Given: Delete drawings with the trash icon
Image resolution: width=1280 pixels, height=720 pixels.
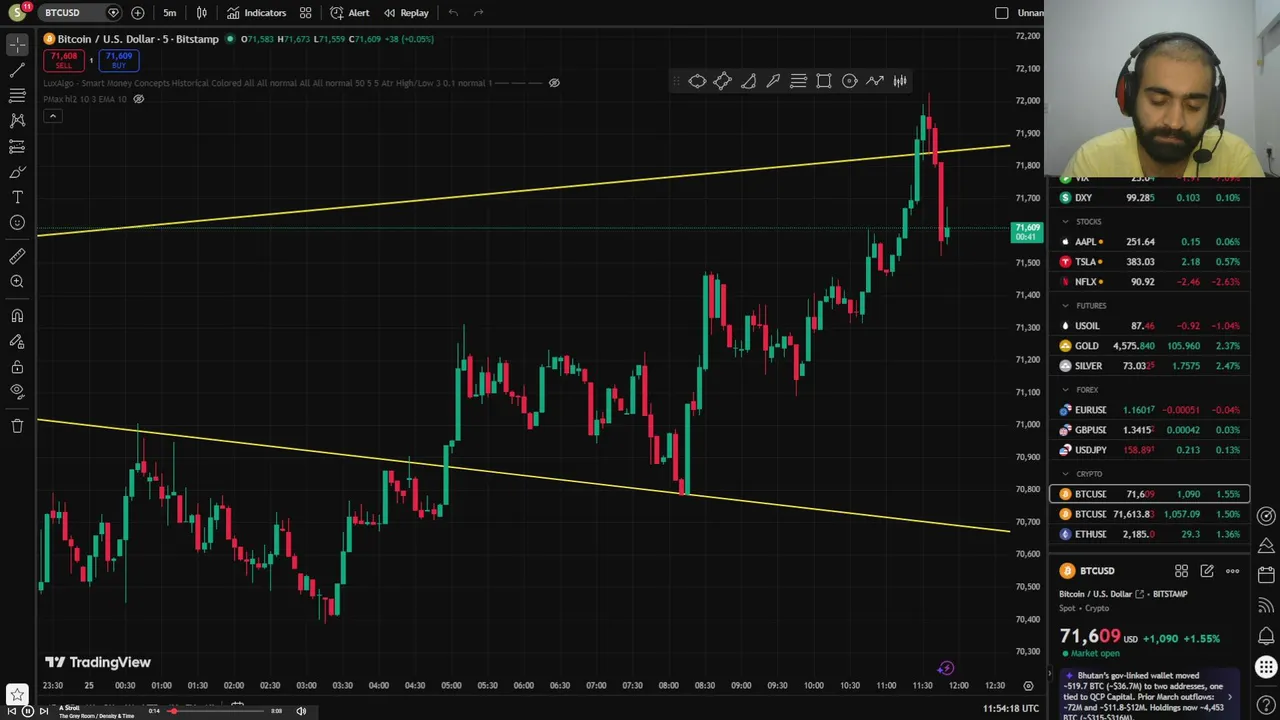Looking at the screenshot, I should coord(17,426).
